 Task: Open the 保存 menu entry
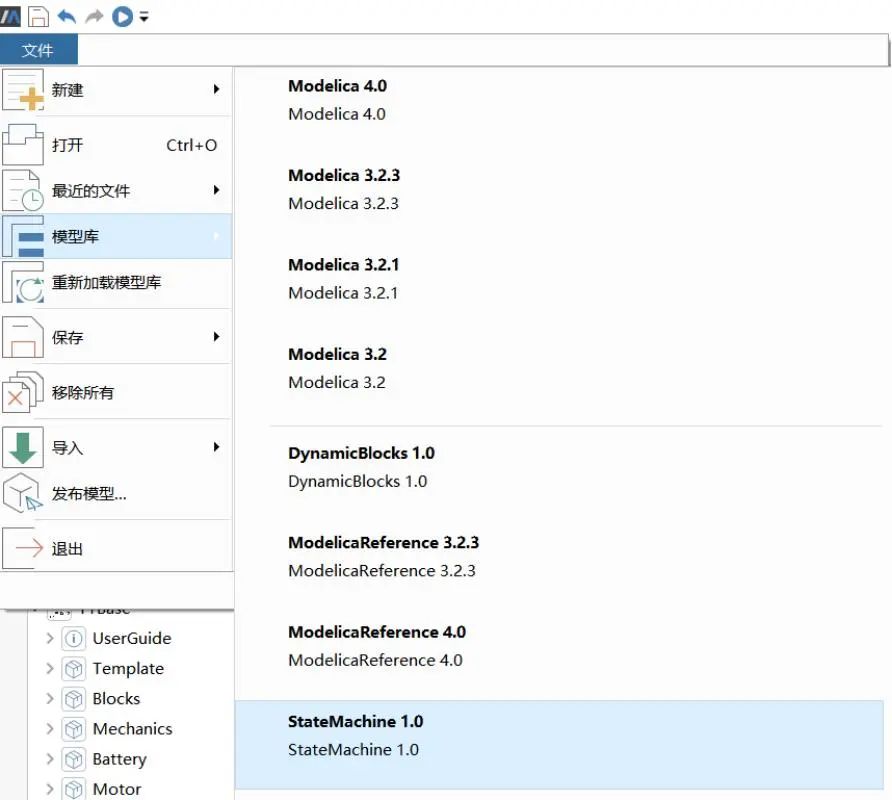coord(116,337)
